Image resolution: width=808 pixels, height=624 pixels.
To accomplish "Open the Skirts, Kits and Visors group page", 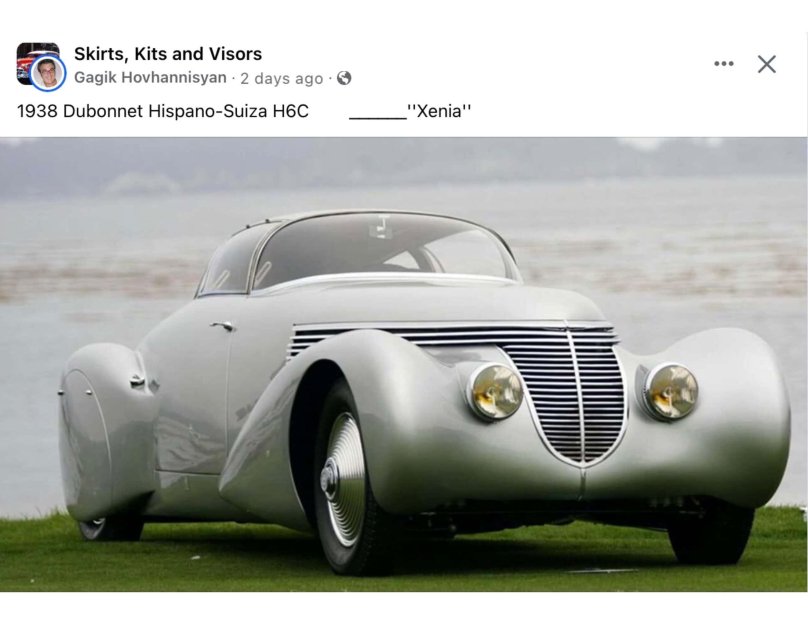I will tap(168, 54).
